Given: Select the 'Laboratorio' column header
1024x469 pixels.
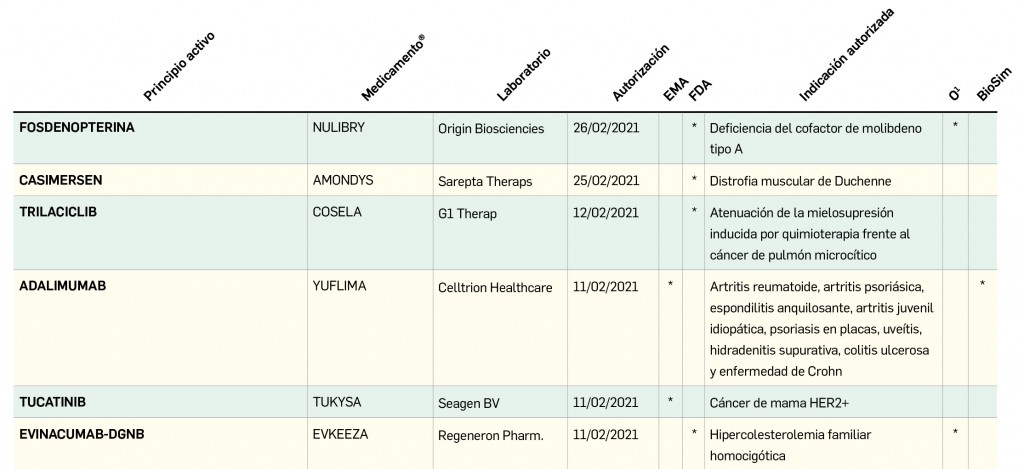Looking at the screenshot, I should point(523,73).
